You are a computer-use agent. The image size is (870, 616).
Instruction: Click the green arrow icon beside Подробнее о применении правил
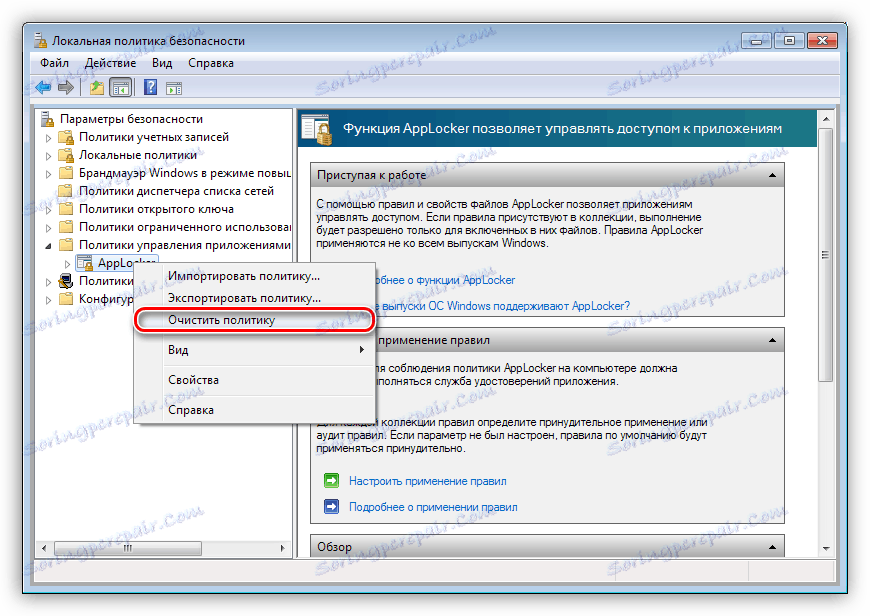tap(330, 506)
